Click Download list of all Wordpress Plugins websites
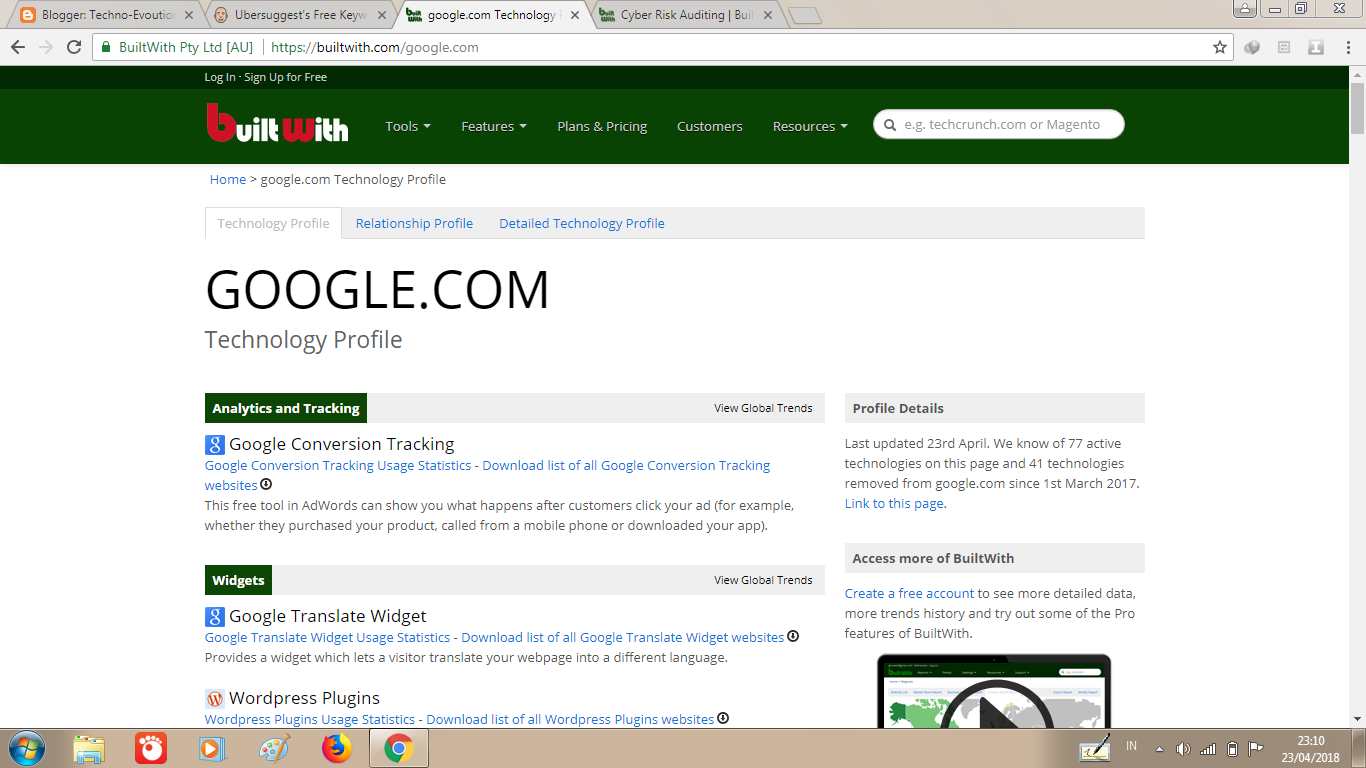Screen dimensions: 1366x768 point(570,719)
